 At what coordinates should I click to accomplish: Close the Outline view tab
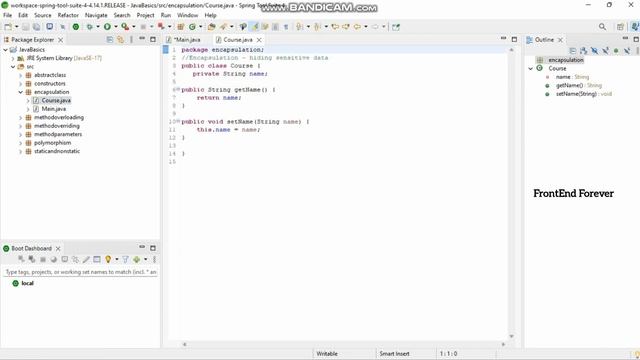coord(560,40)
